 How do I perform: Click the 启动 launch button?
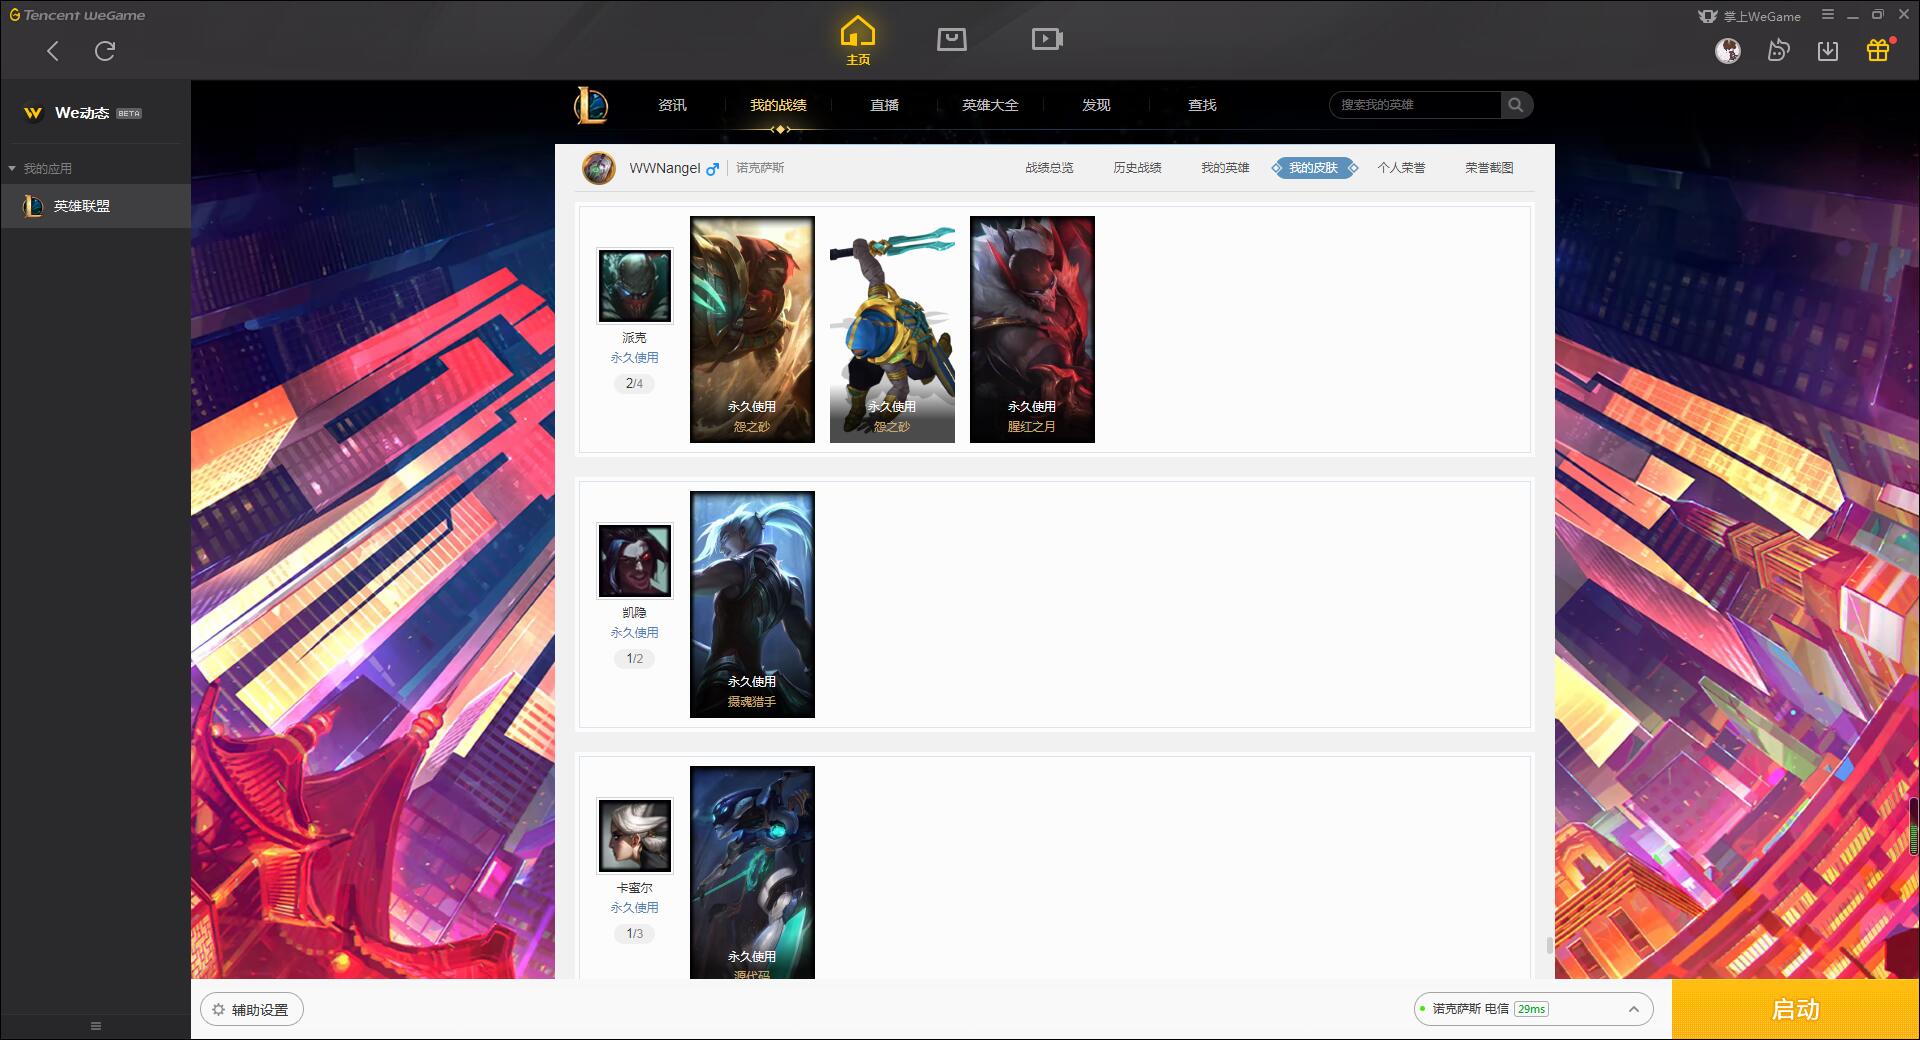[1795, 1009]
